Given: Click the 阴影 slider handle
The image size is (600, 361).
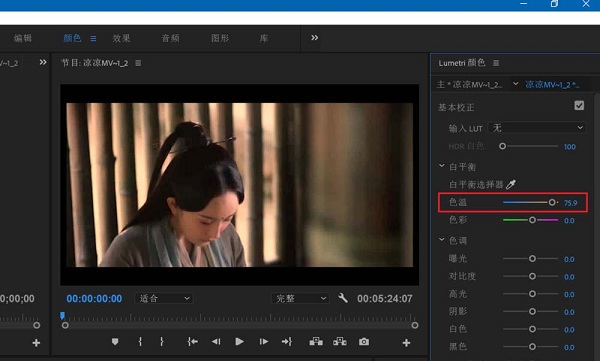Looking at the screenshot, I should pyautogui.click(x=532, y=311).
